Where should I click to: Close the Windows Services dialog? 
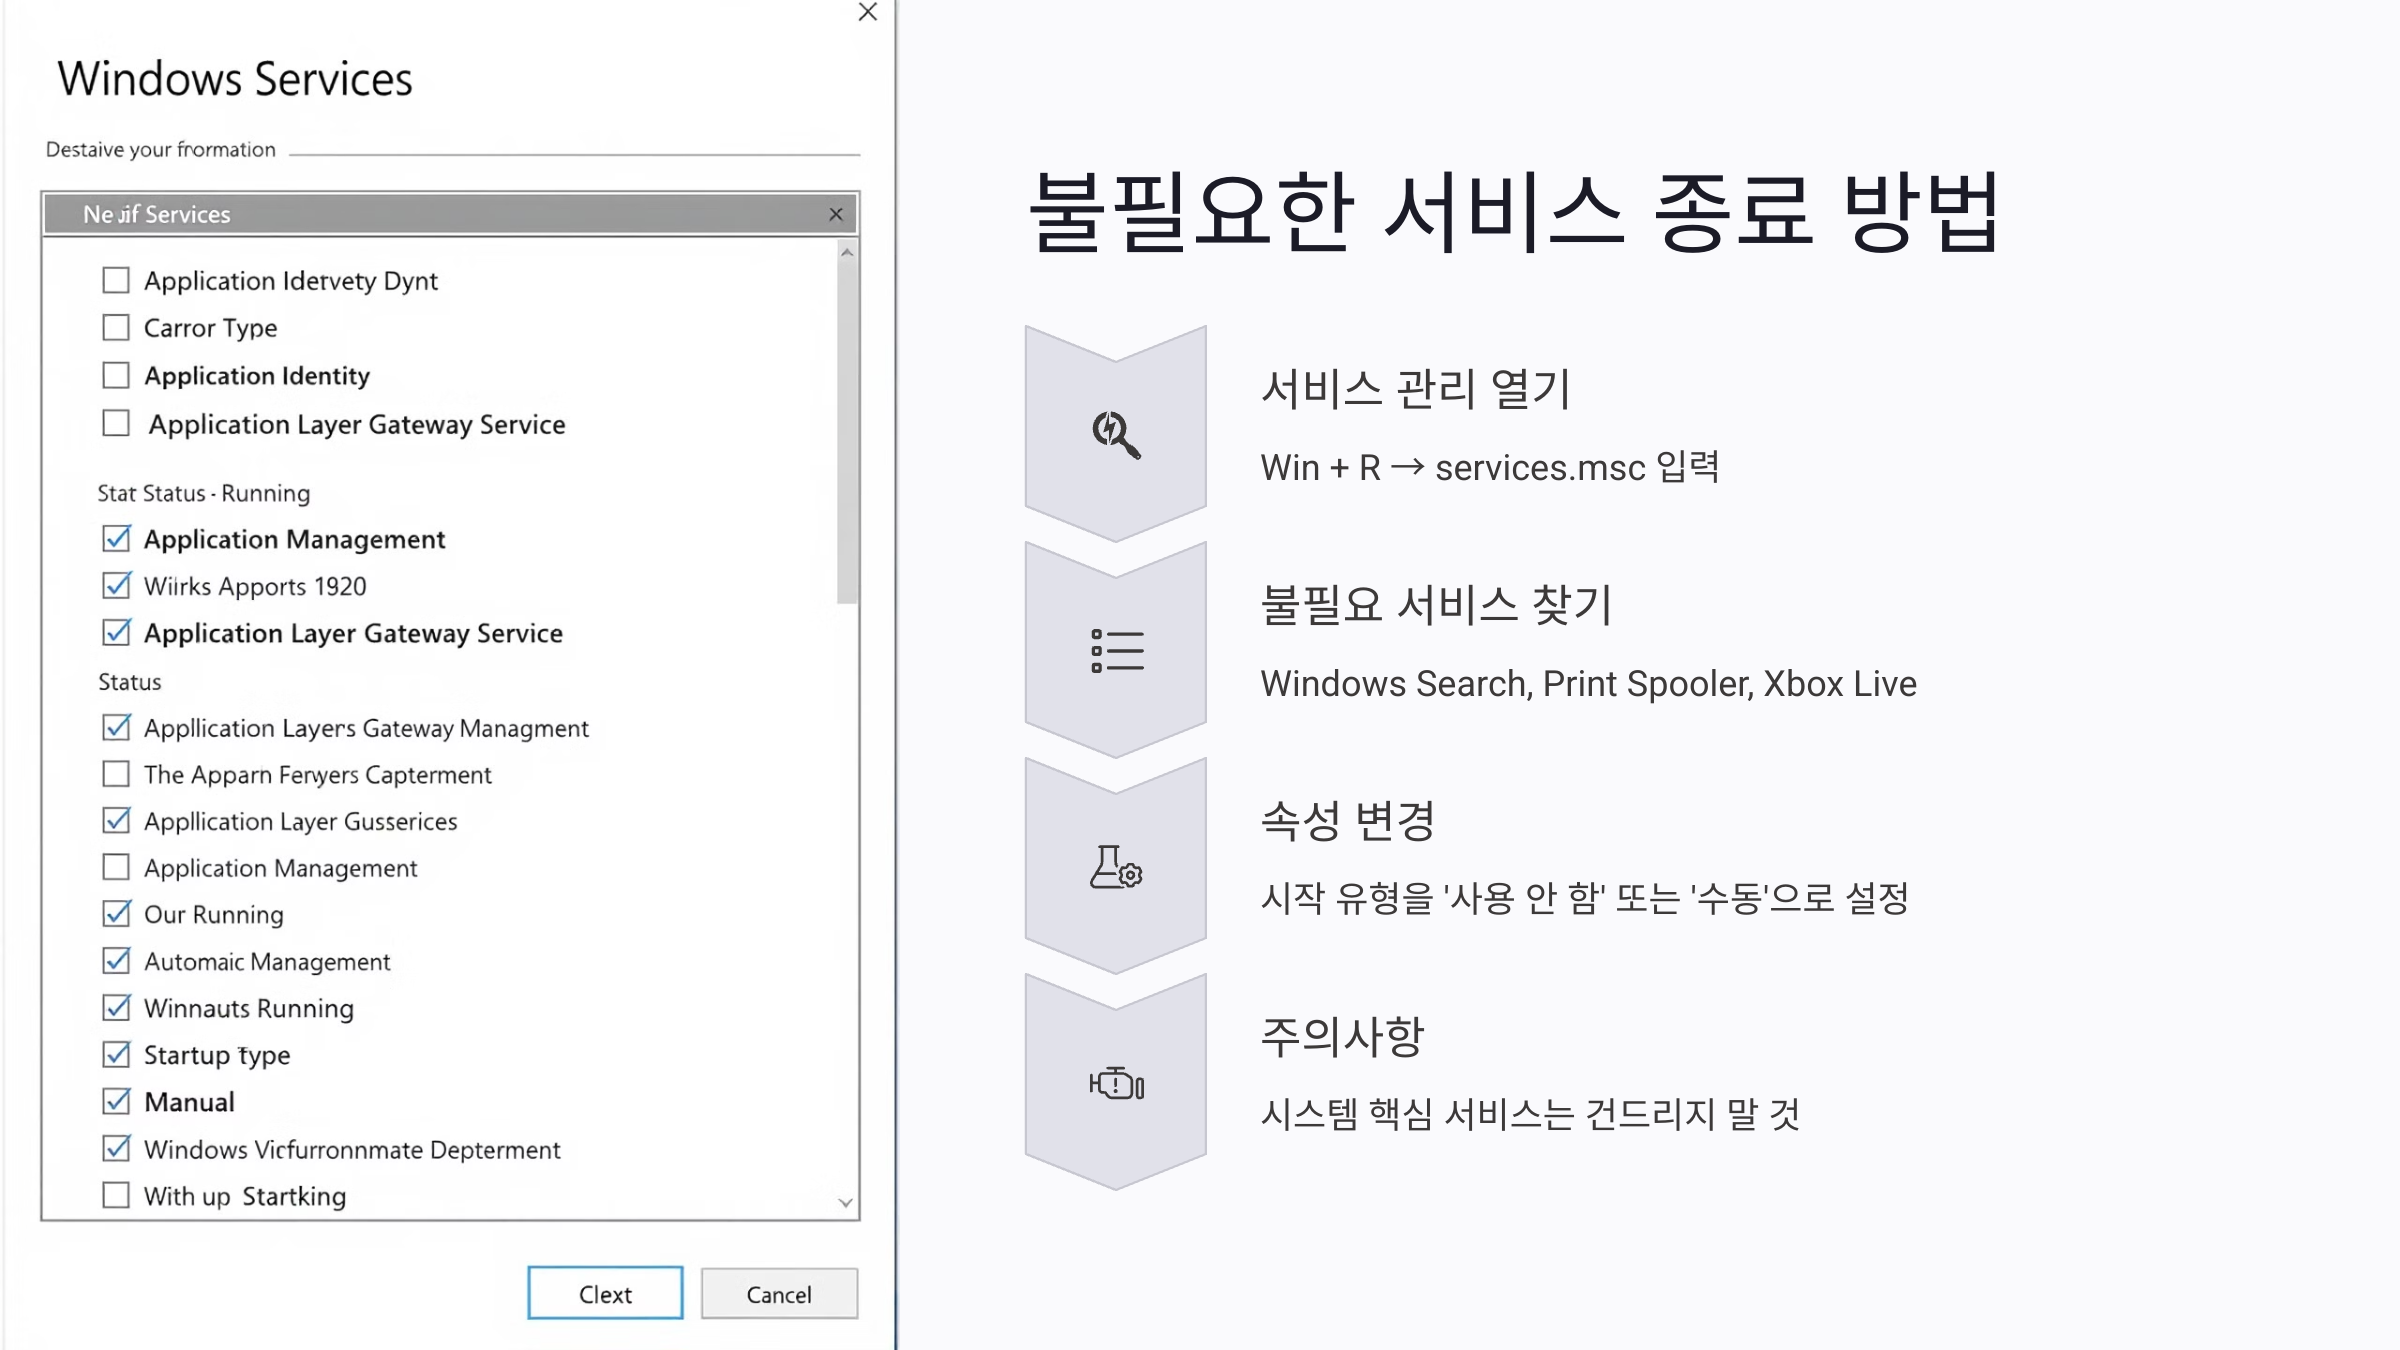[868, 12]
